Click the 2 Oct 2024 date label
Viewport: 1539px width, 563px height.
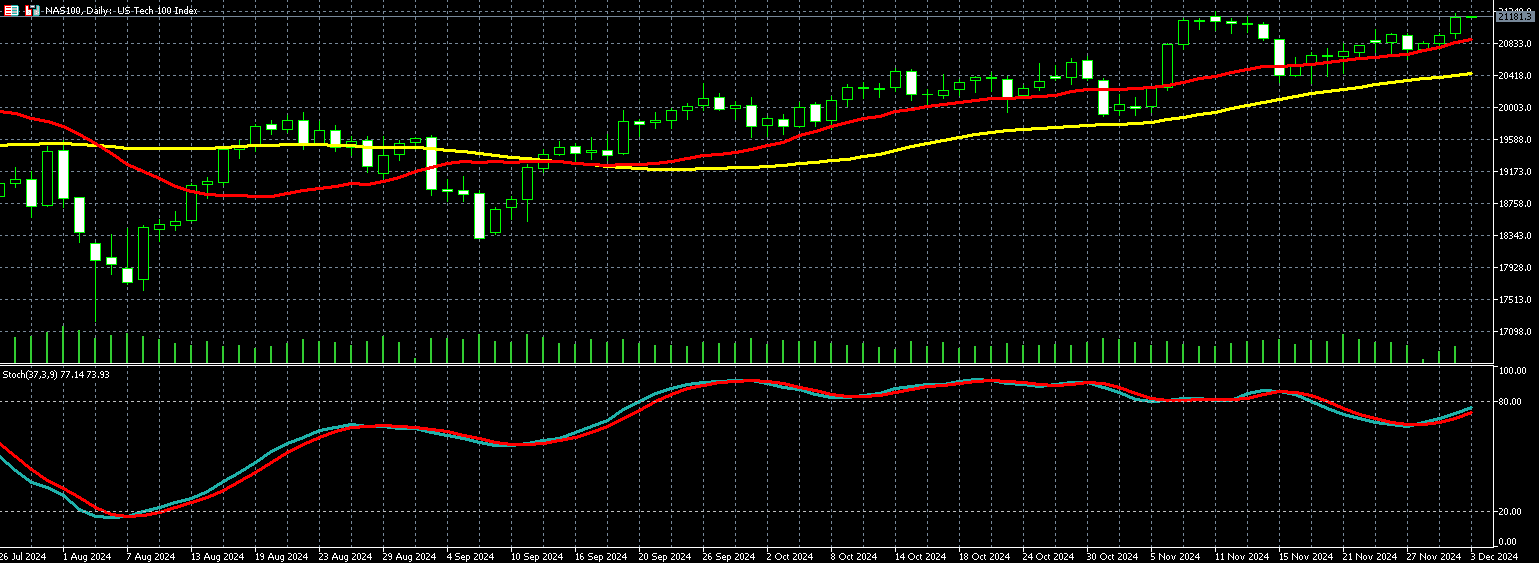[x=791, y=556]
